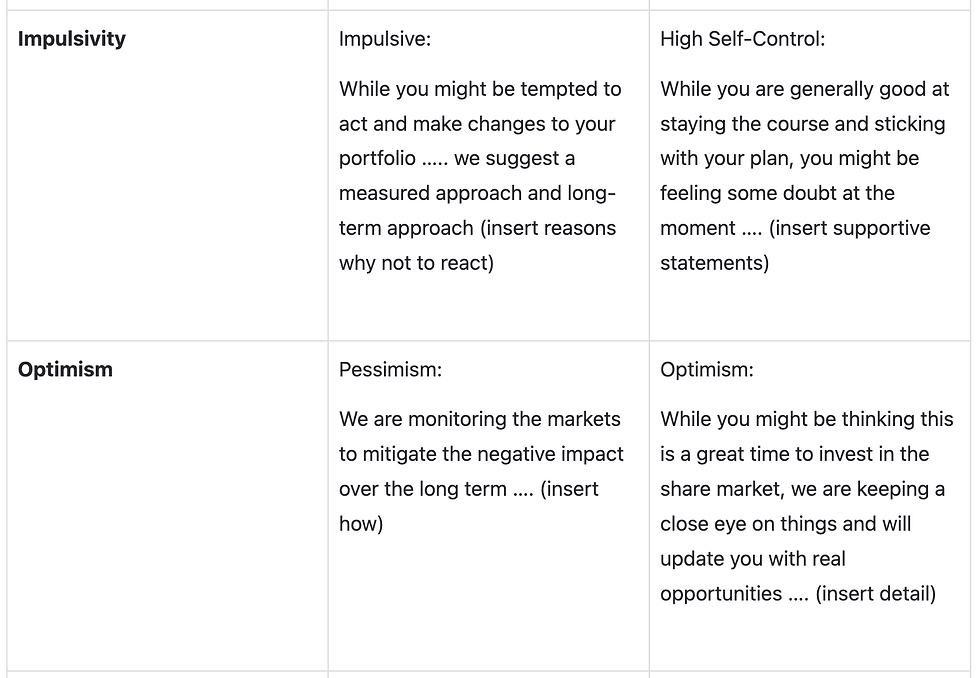This screenshot has width=980, height=678.
Task: Click the bold Impulsivity row header
Action: click(72, 39)
